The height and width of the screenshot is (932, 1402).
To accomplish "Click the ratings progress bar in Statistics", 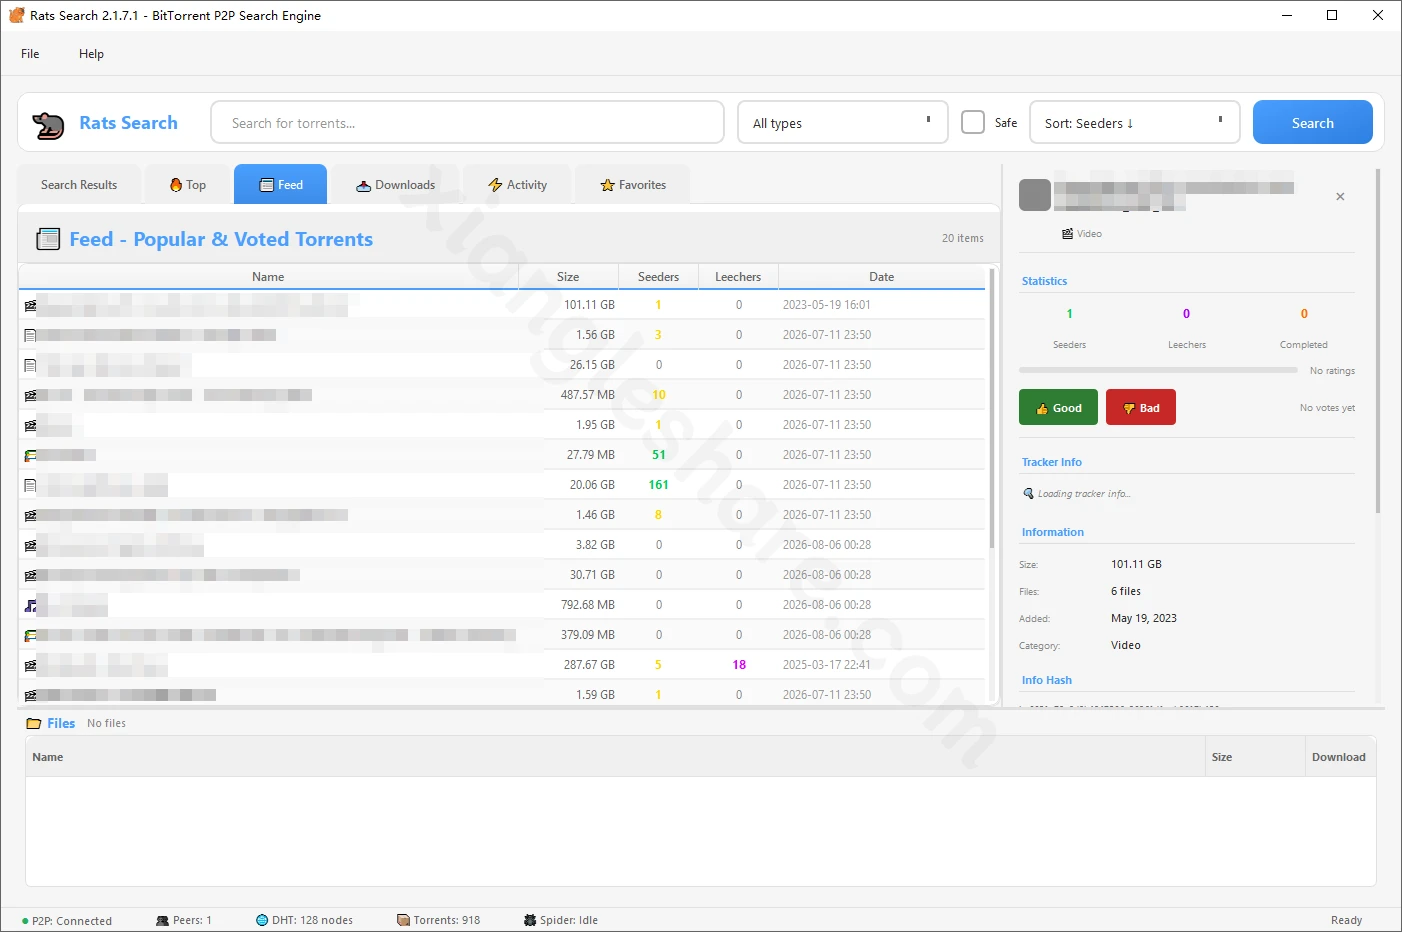I will coord(1158,370).
